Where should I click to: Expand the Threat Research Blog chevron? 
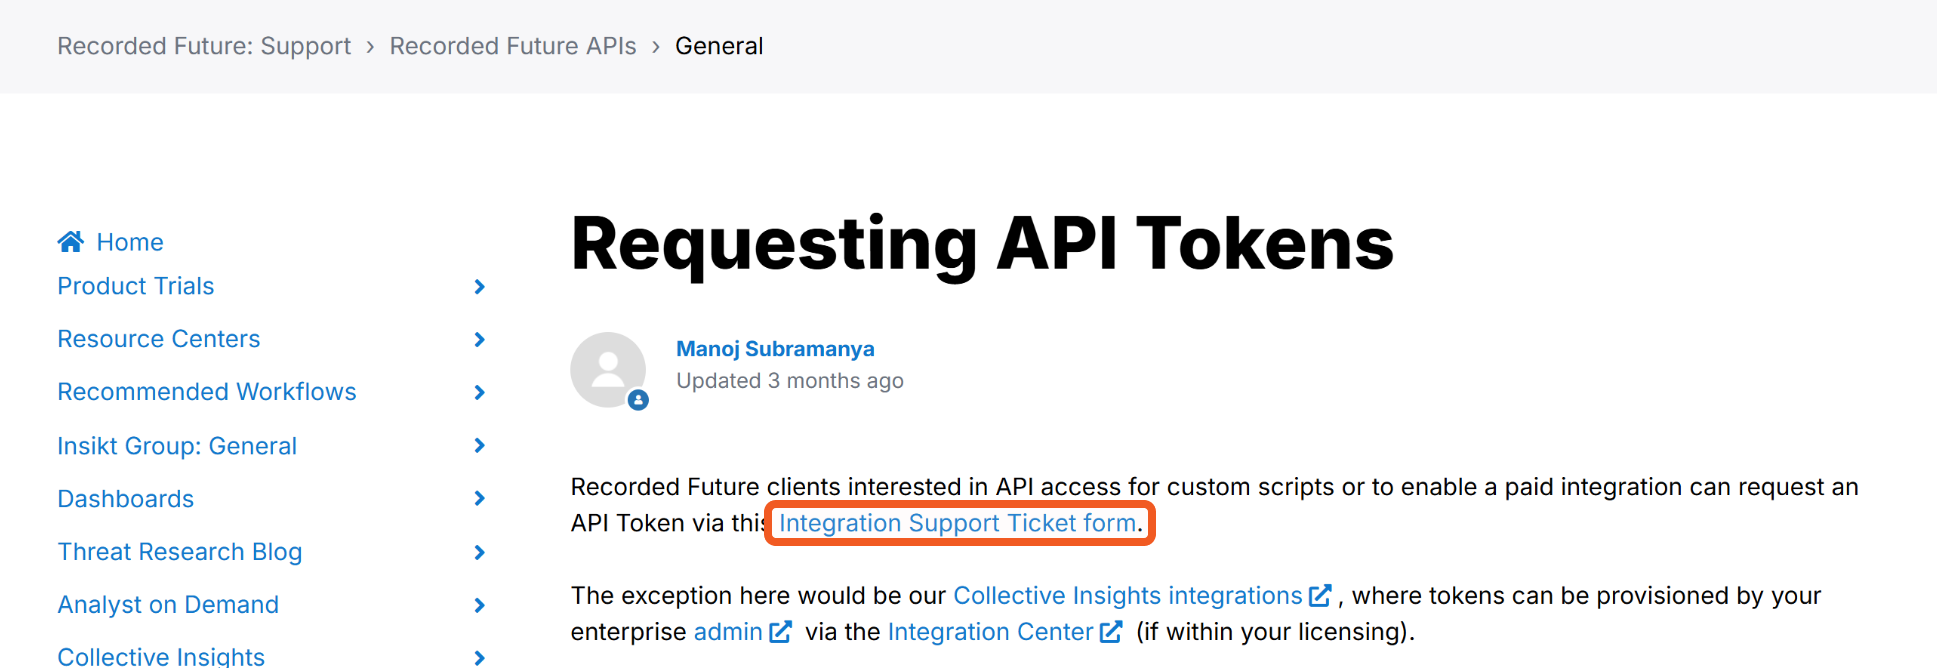click(x=480, y=552)
